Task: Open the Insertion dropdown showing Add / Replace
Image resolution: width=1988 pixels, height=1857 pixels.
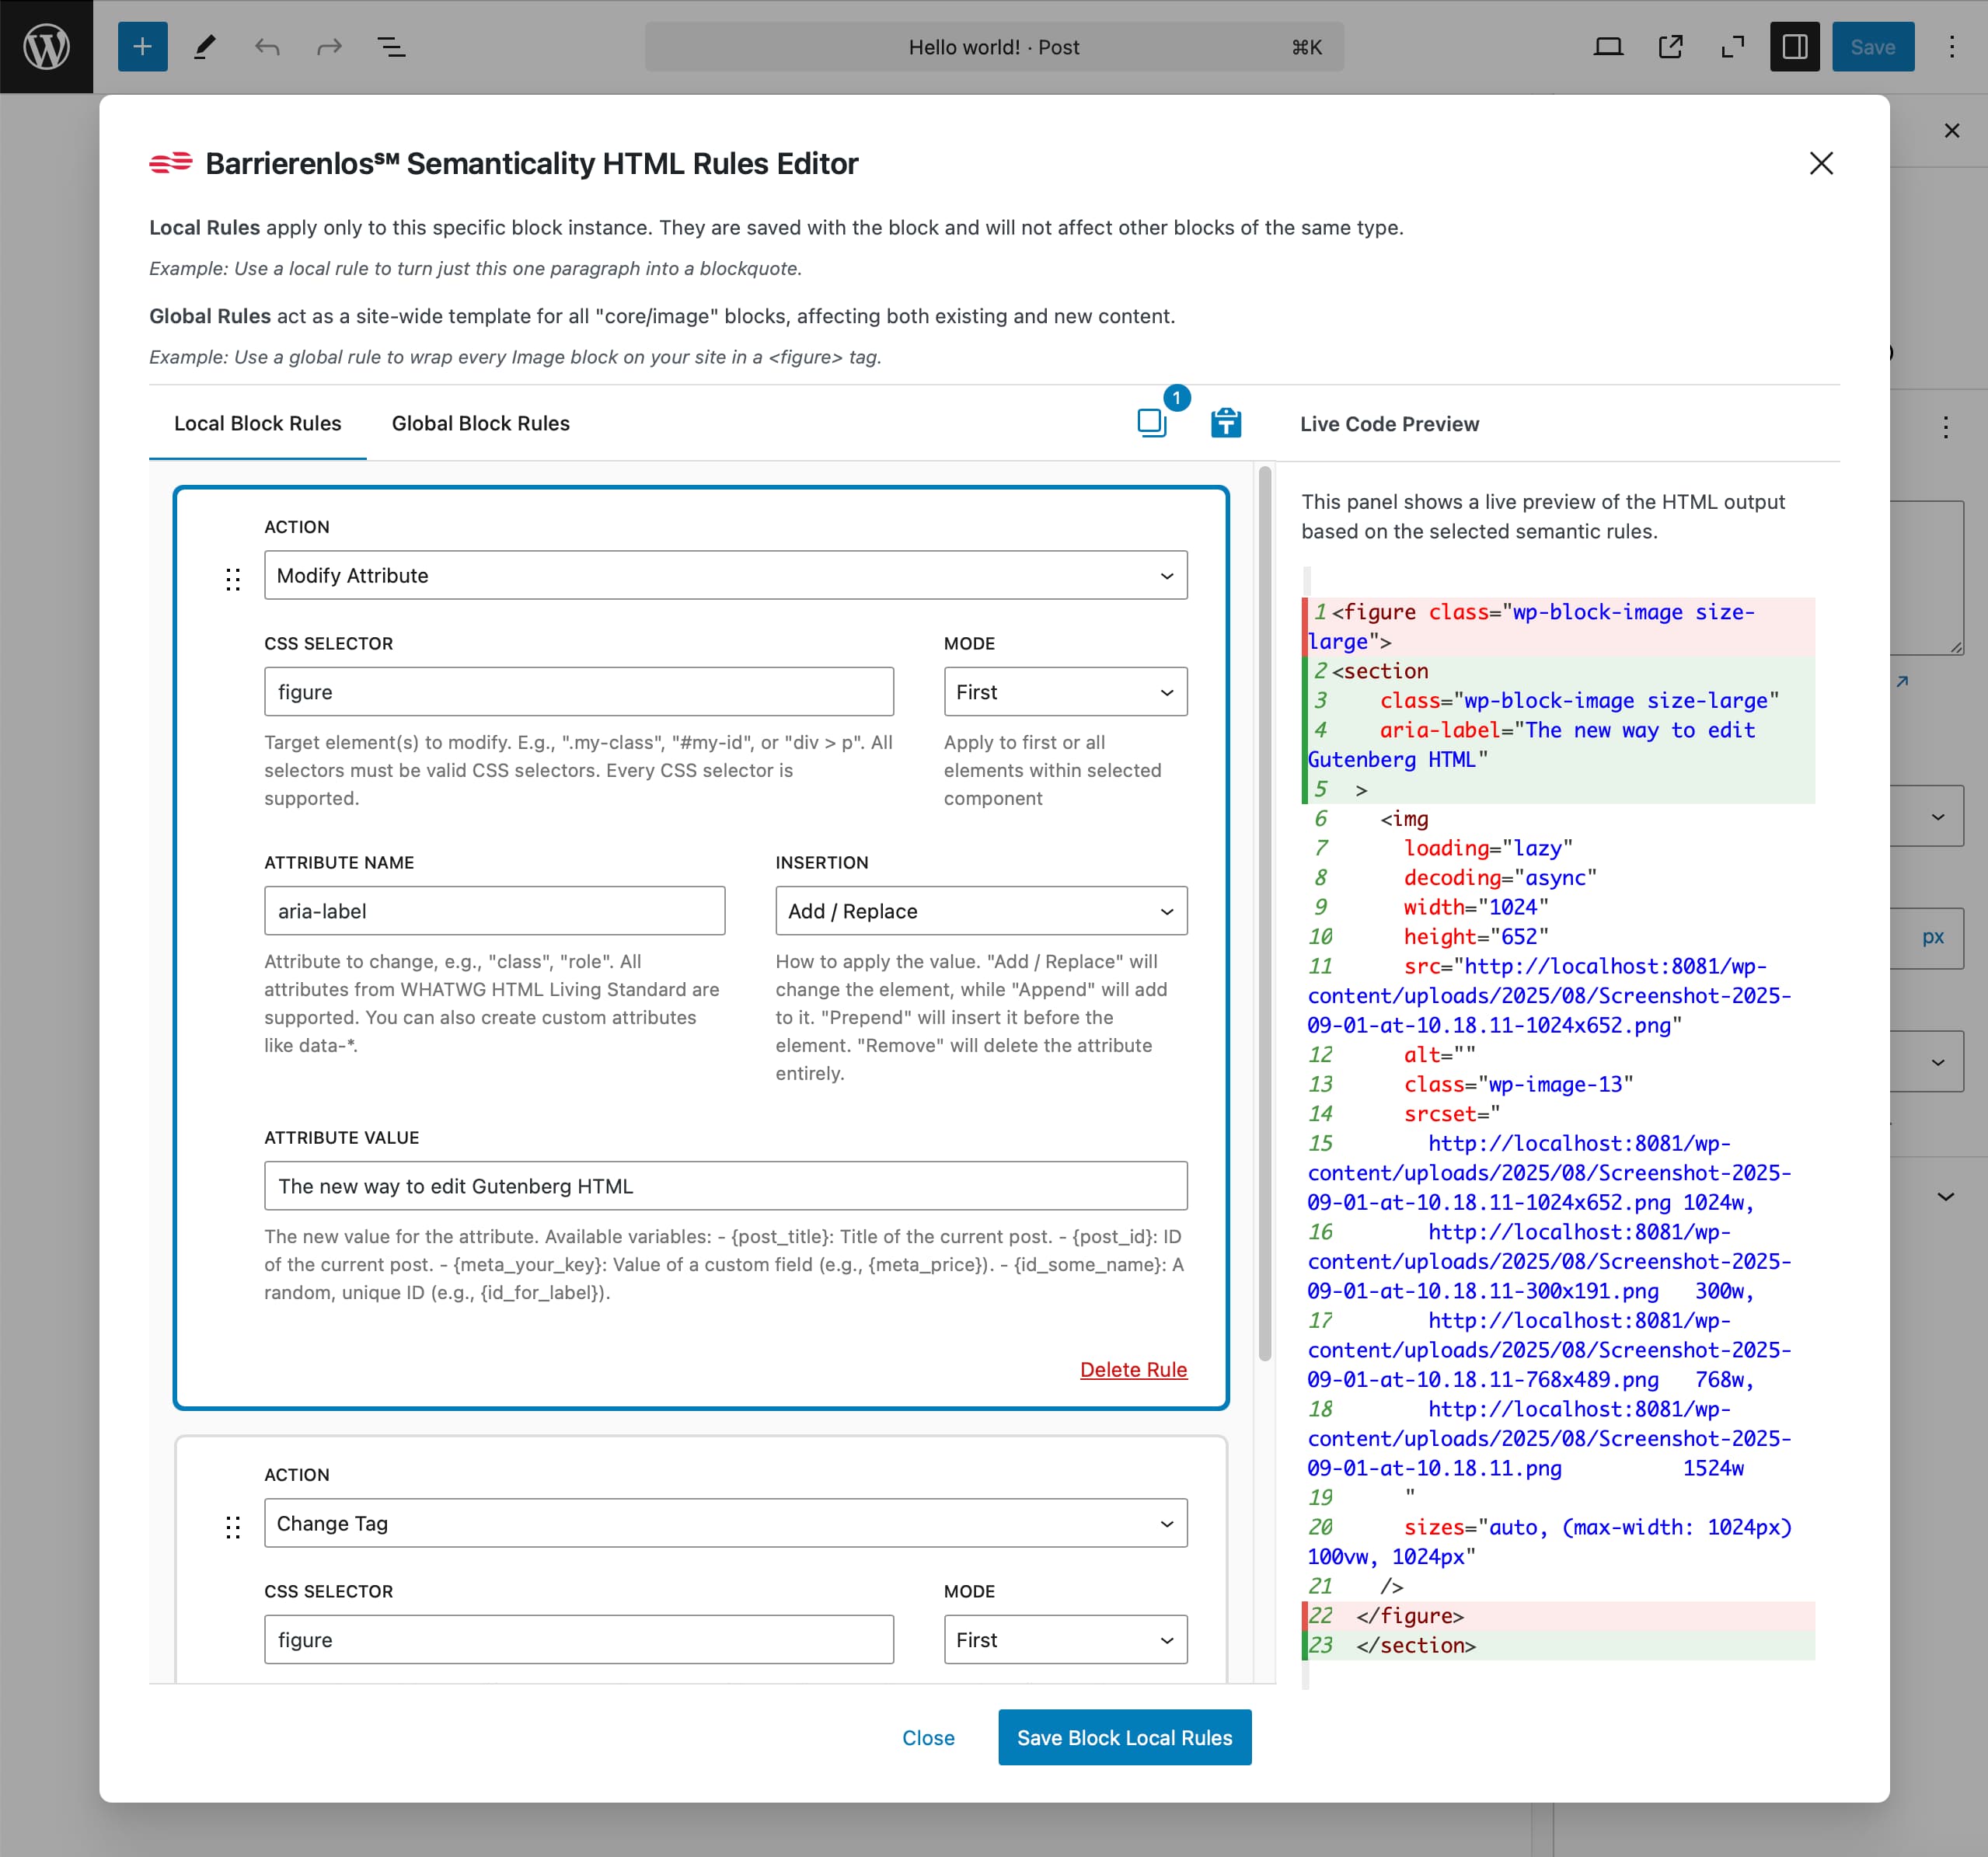Action: (980, 911)
